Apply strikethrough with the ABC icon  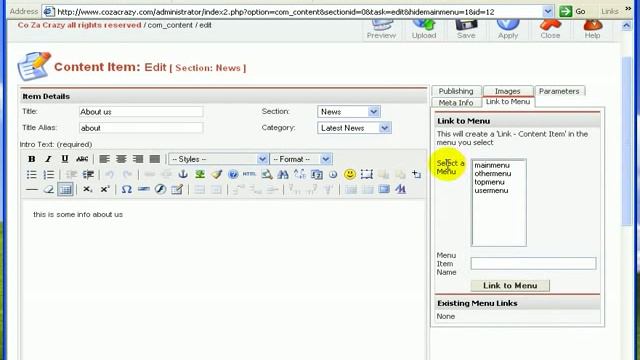tap(82, 159)
